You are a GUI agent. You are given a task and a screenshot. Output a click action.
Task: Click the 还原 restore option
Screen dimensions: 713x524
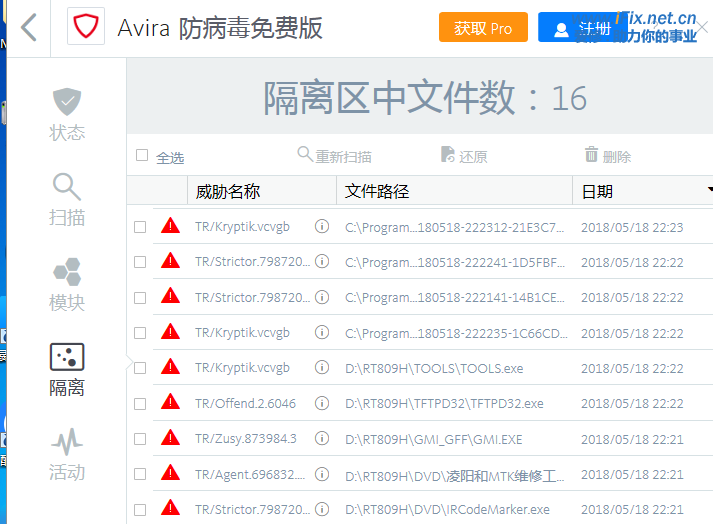(x=464, y=156)
